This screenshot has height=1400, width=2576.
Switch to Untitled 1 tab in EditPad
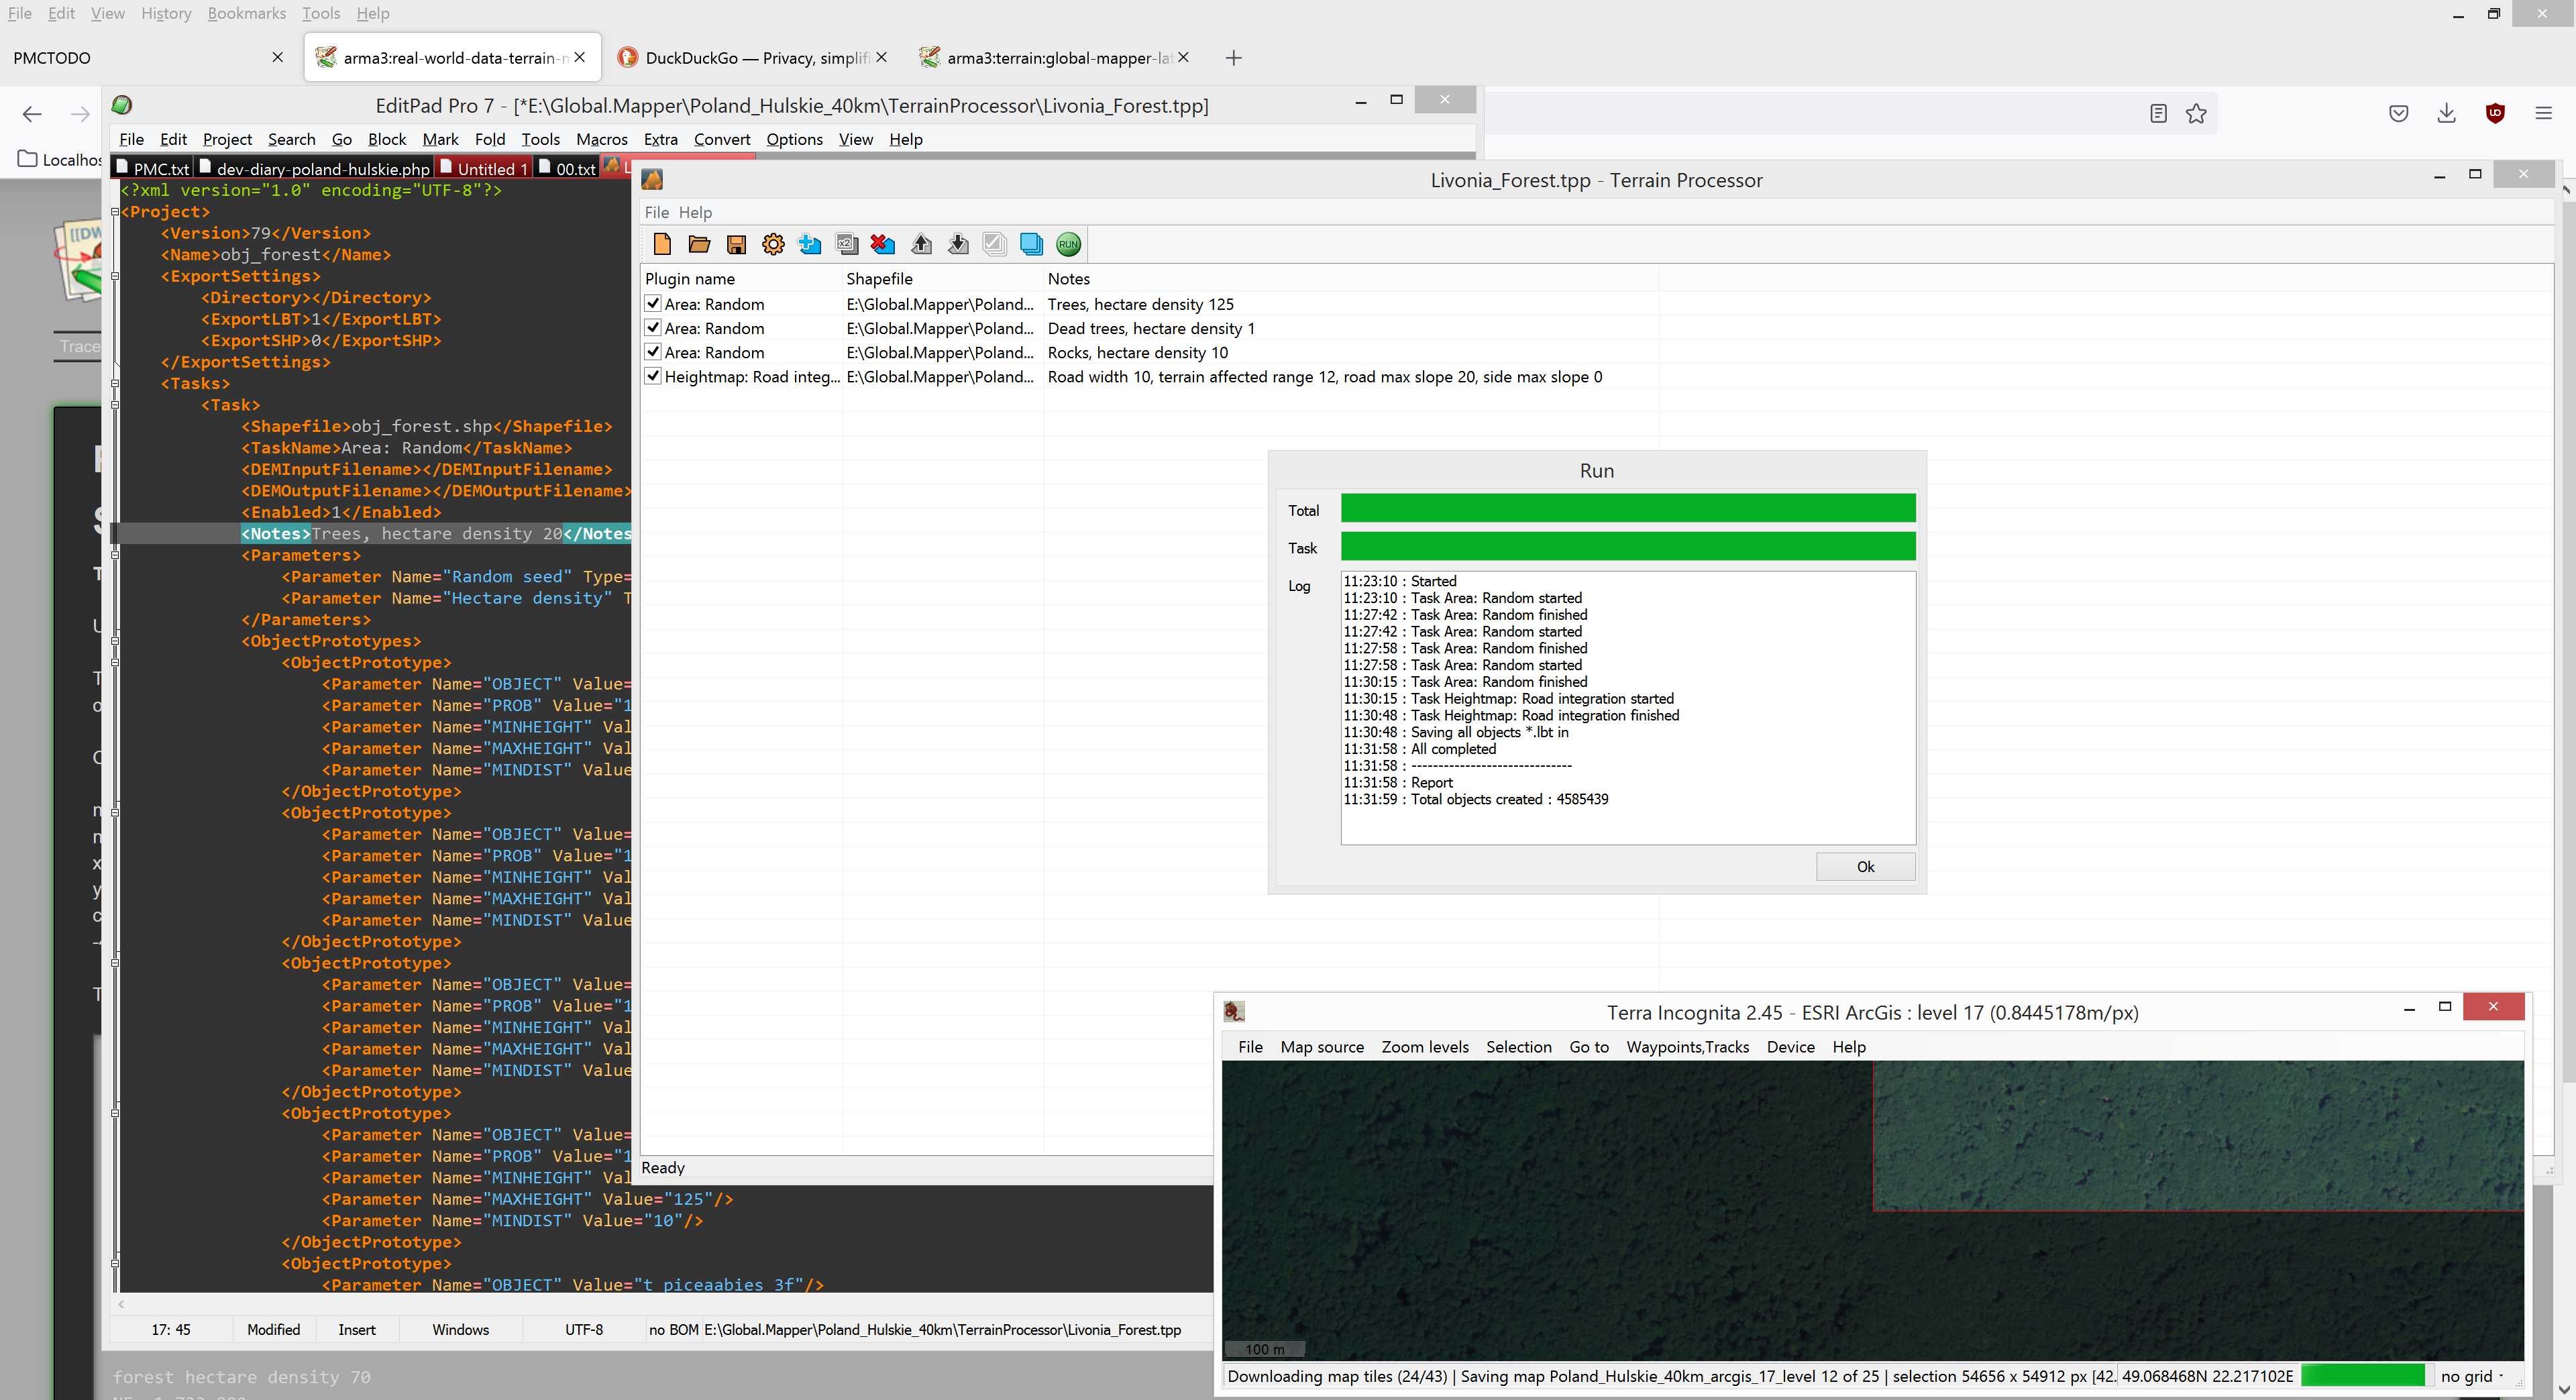[x=482, y=169]
